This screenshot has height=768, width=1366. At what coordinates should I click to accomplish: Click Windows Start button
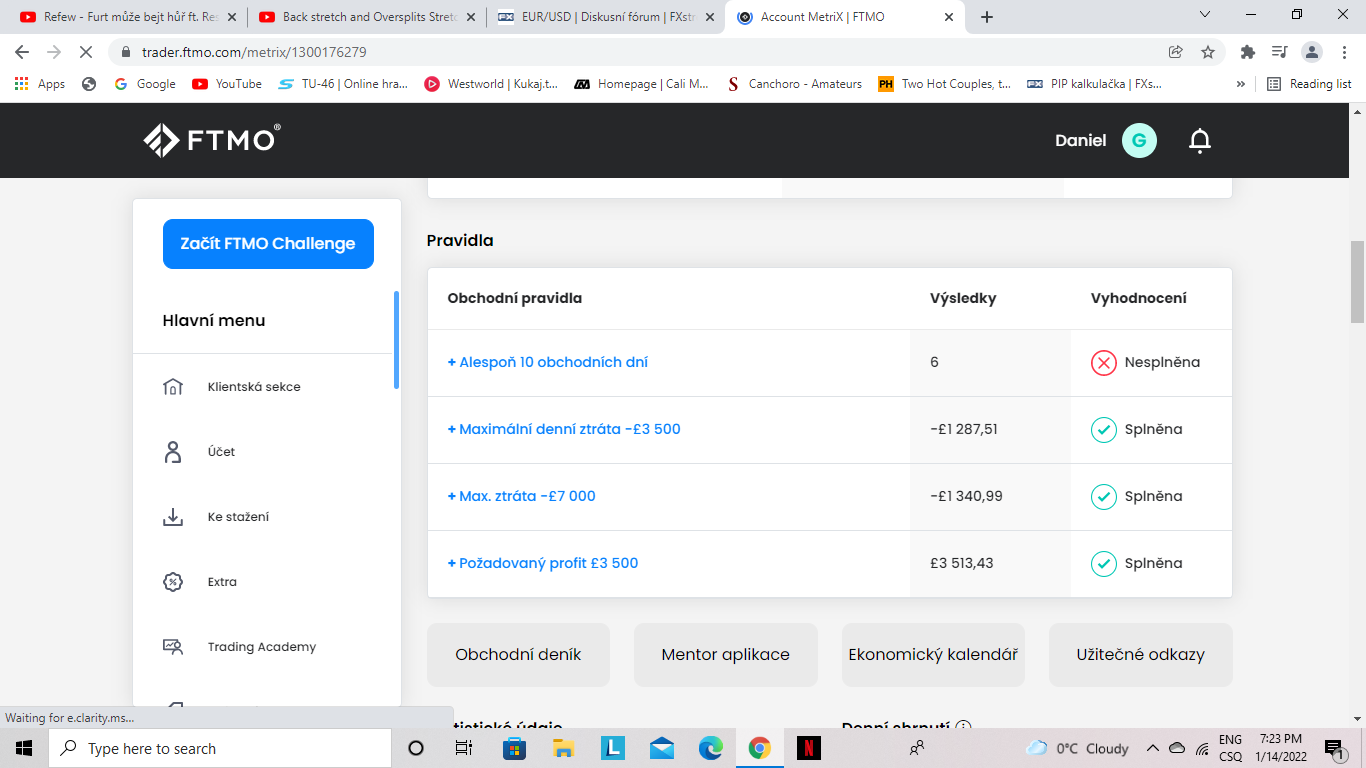[24, 748]
